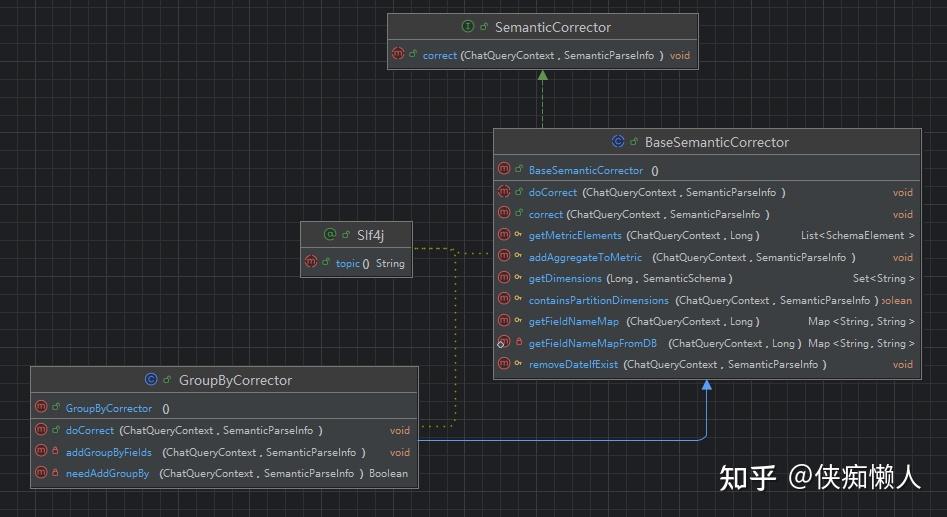Click the addGroupByFields method name
Image resolution: width=947 pixels, height=517 pixels.
pos(109,452)
